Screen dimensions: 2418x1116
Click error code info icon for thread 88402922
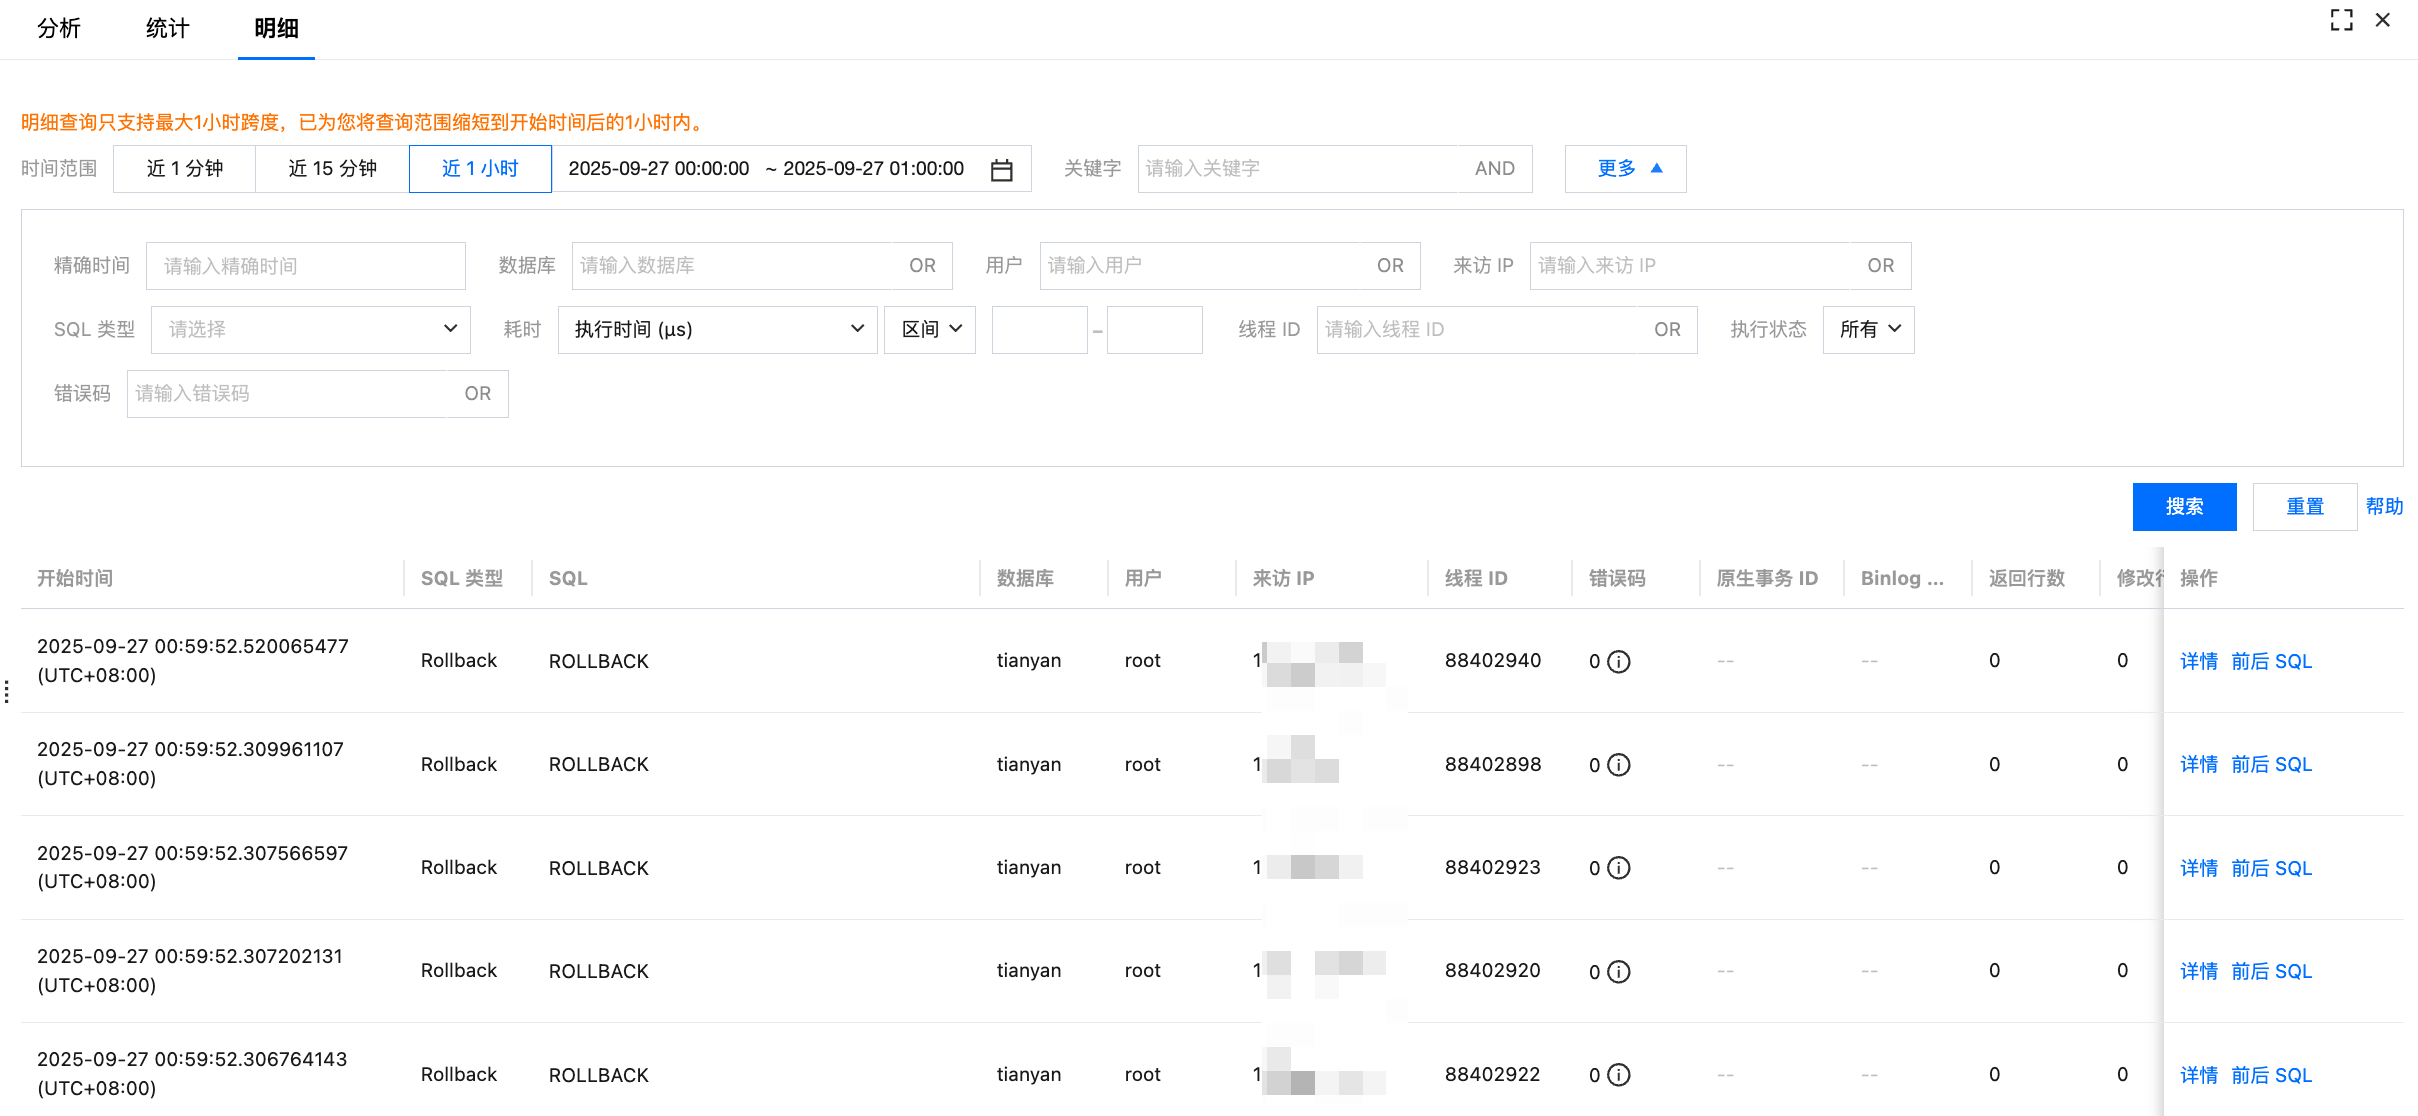1618,1075
